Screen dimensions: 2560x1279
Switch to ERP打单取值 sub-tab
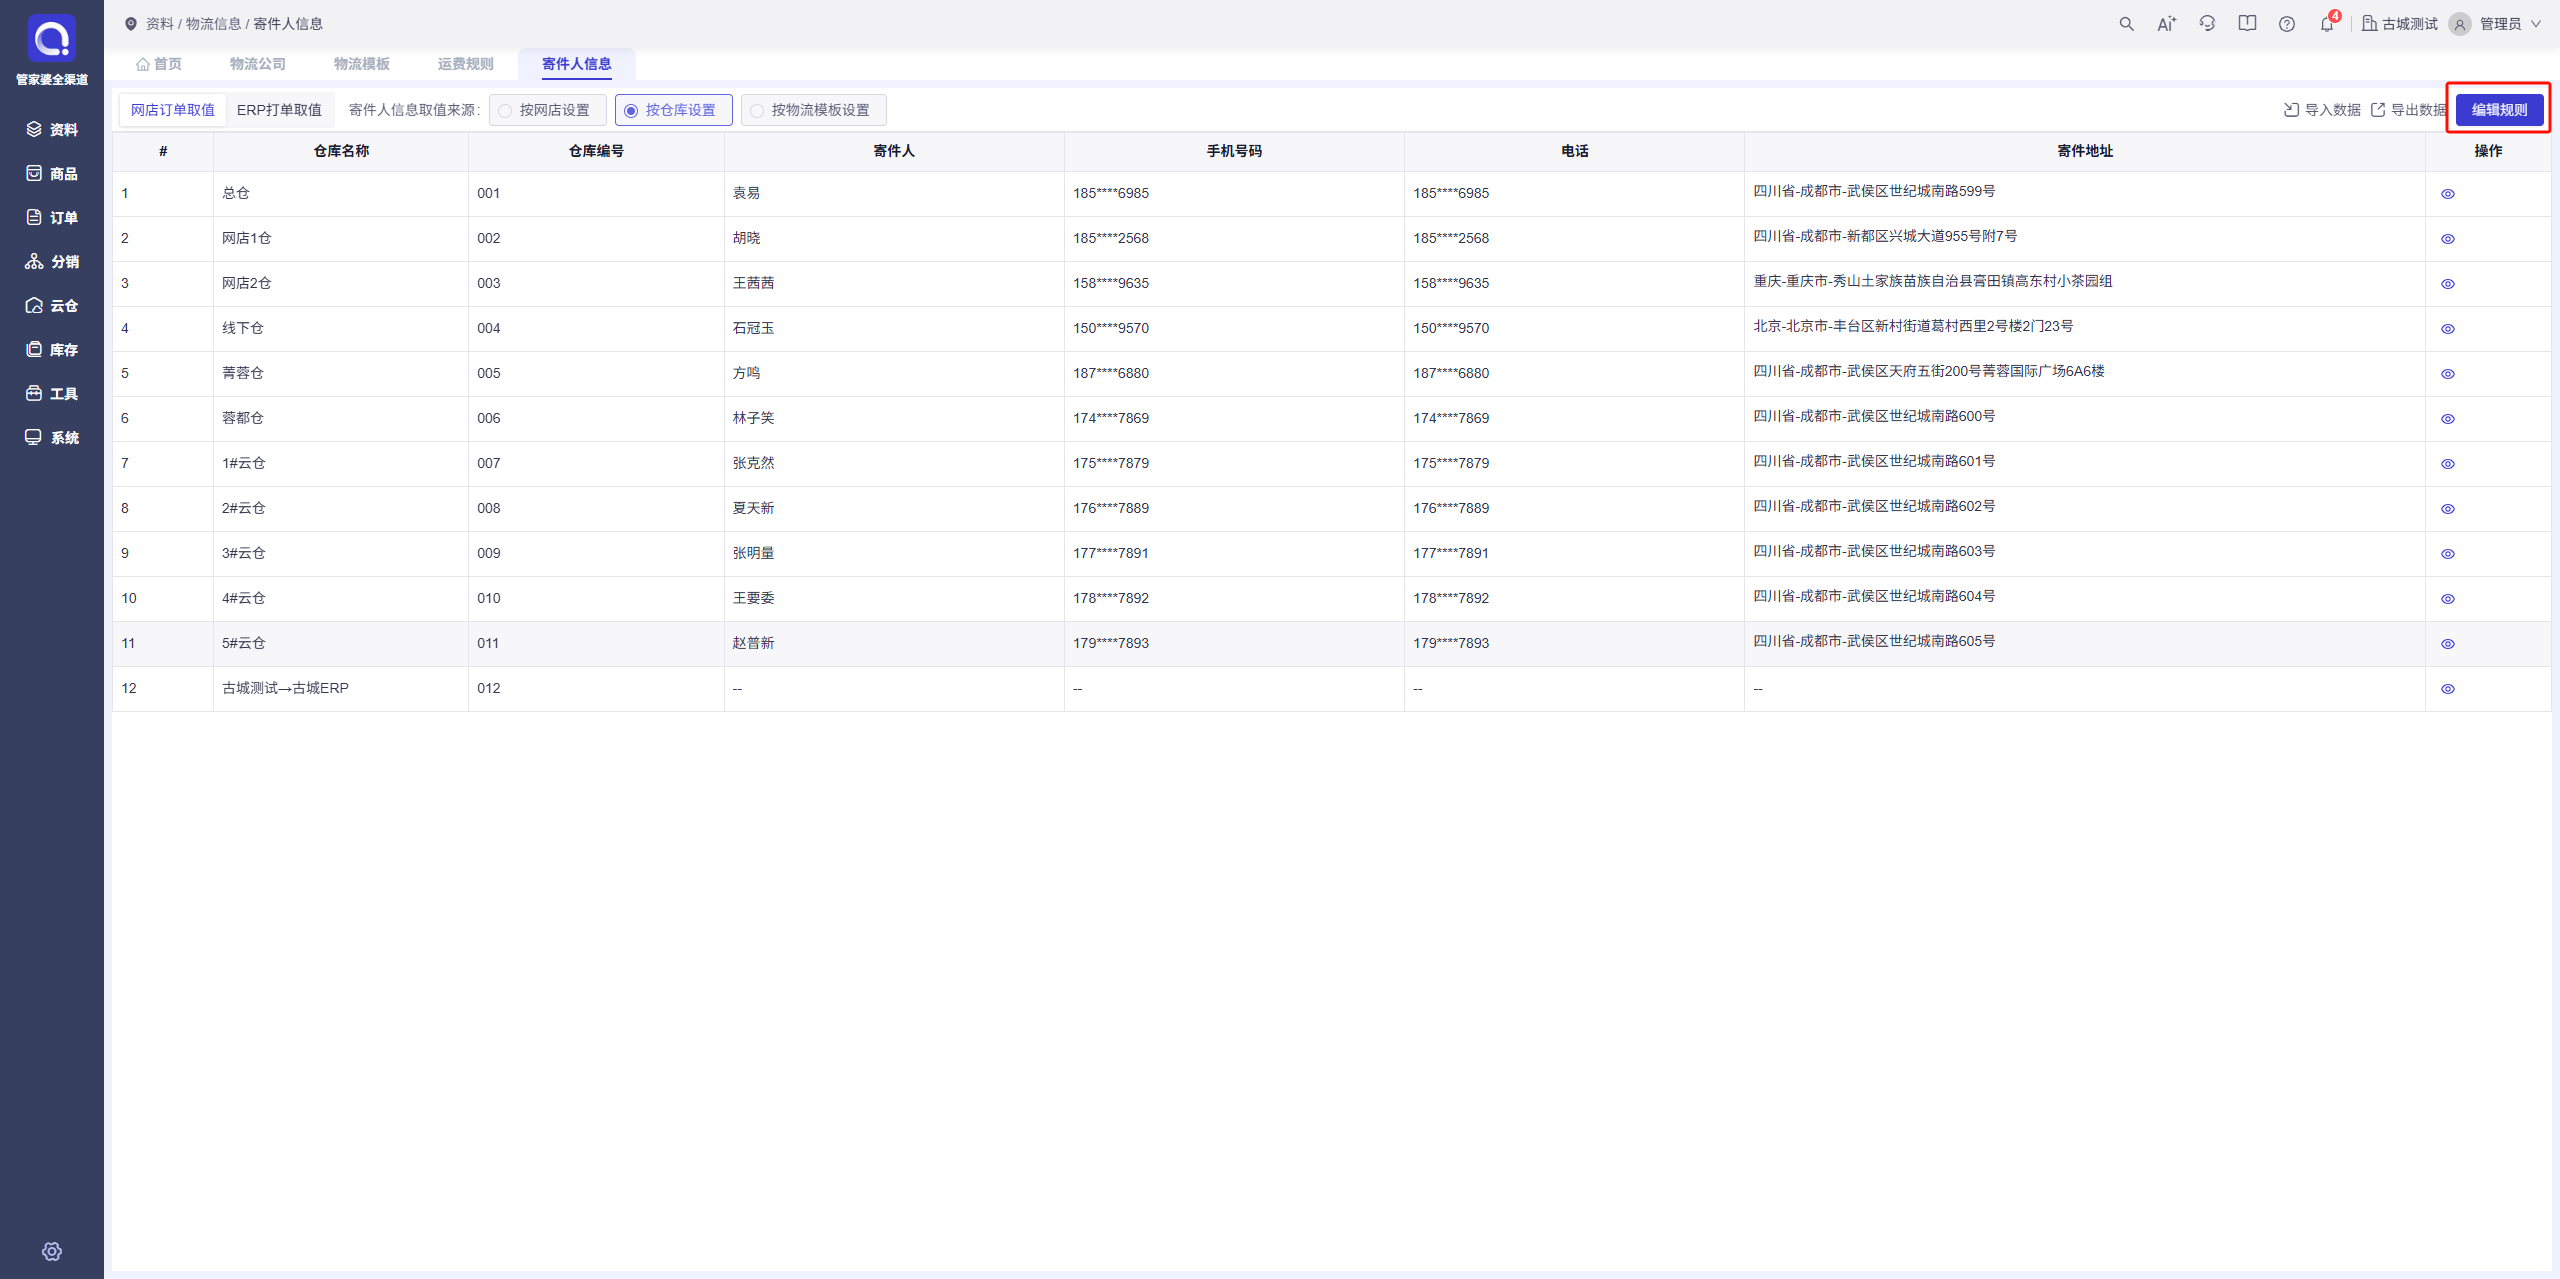click(279, 110)
